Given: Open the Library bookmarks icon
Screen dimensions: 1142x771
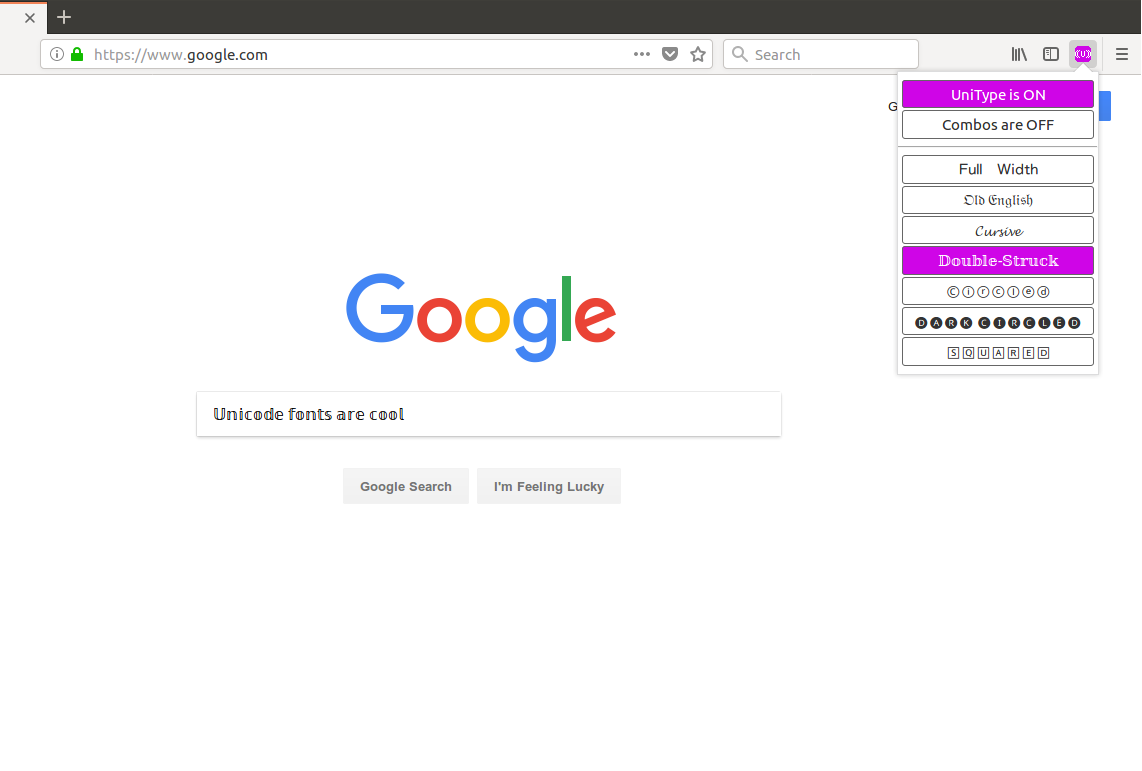Looking at the screenshot, I should [x=1019, y=54].
